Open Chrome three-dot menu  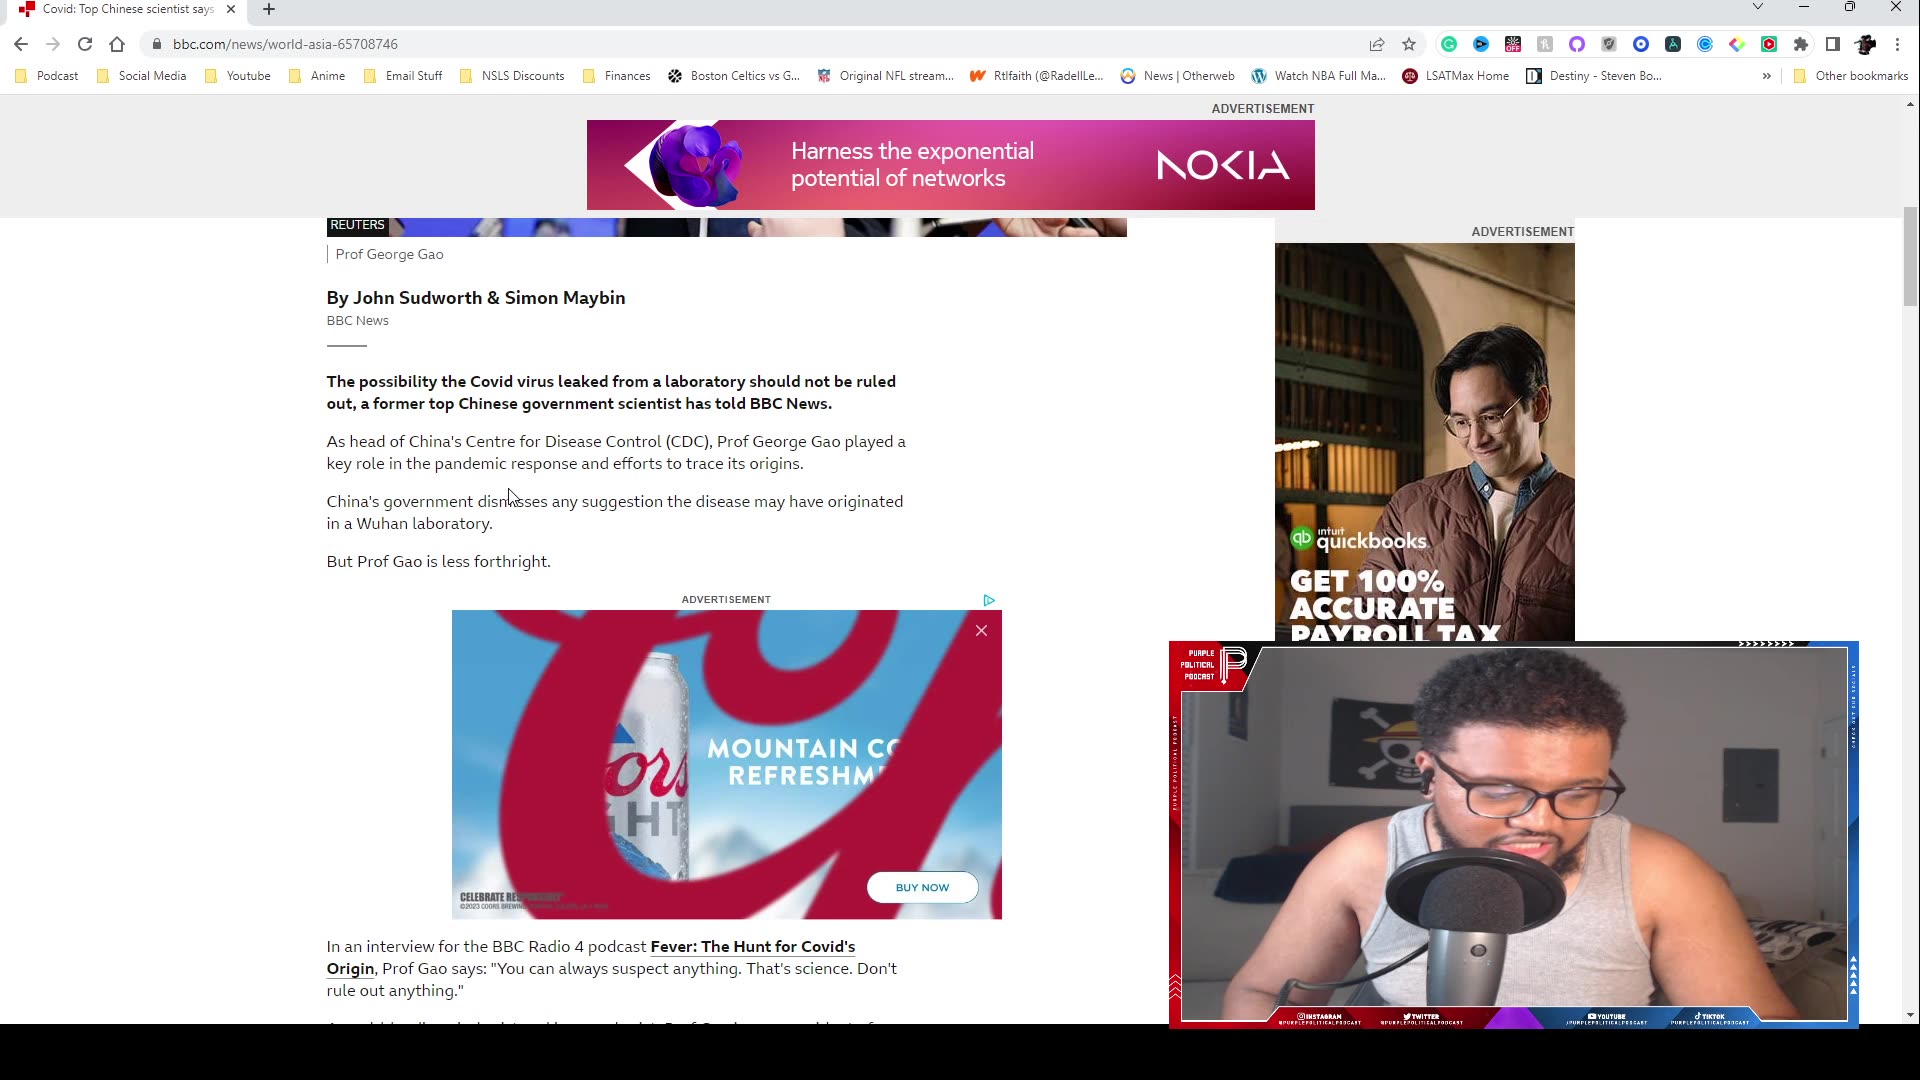[x=1897, y=44]
